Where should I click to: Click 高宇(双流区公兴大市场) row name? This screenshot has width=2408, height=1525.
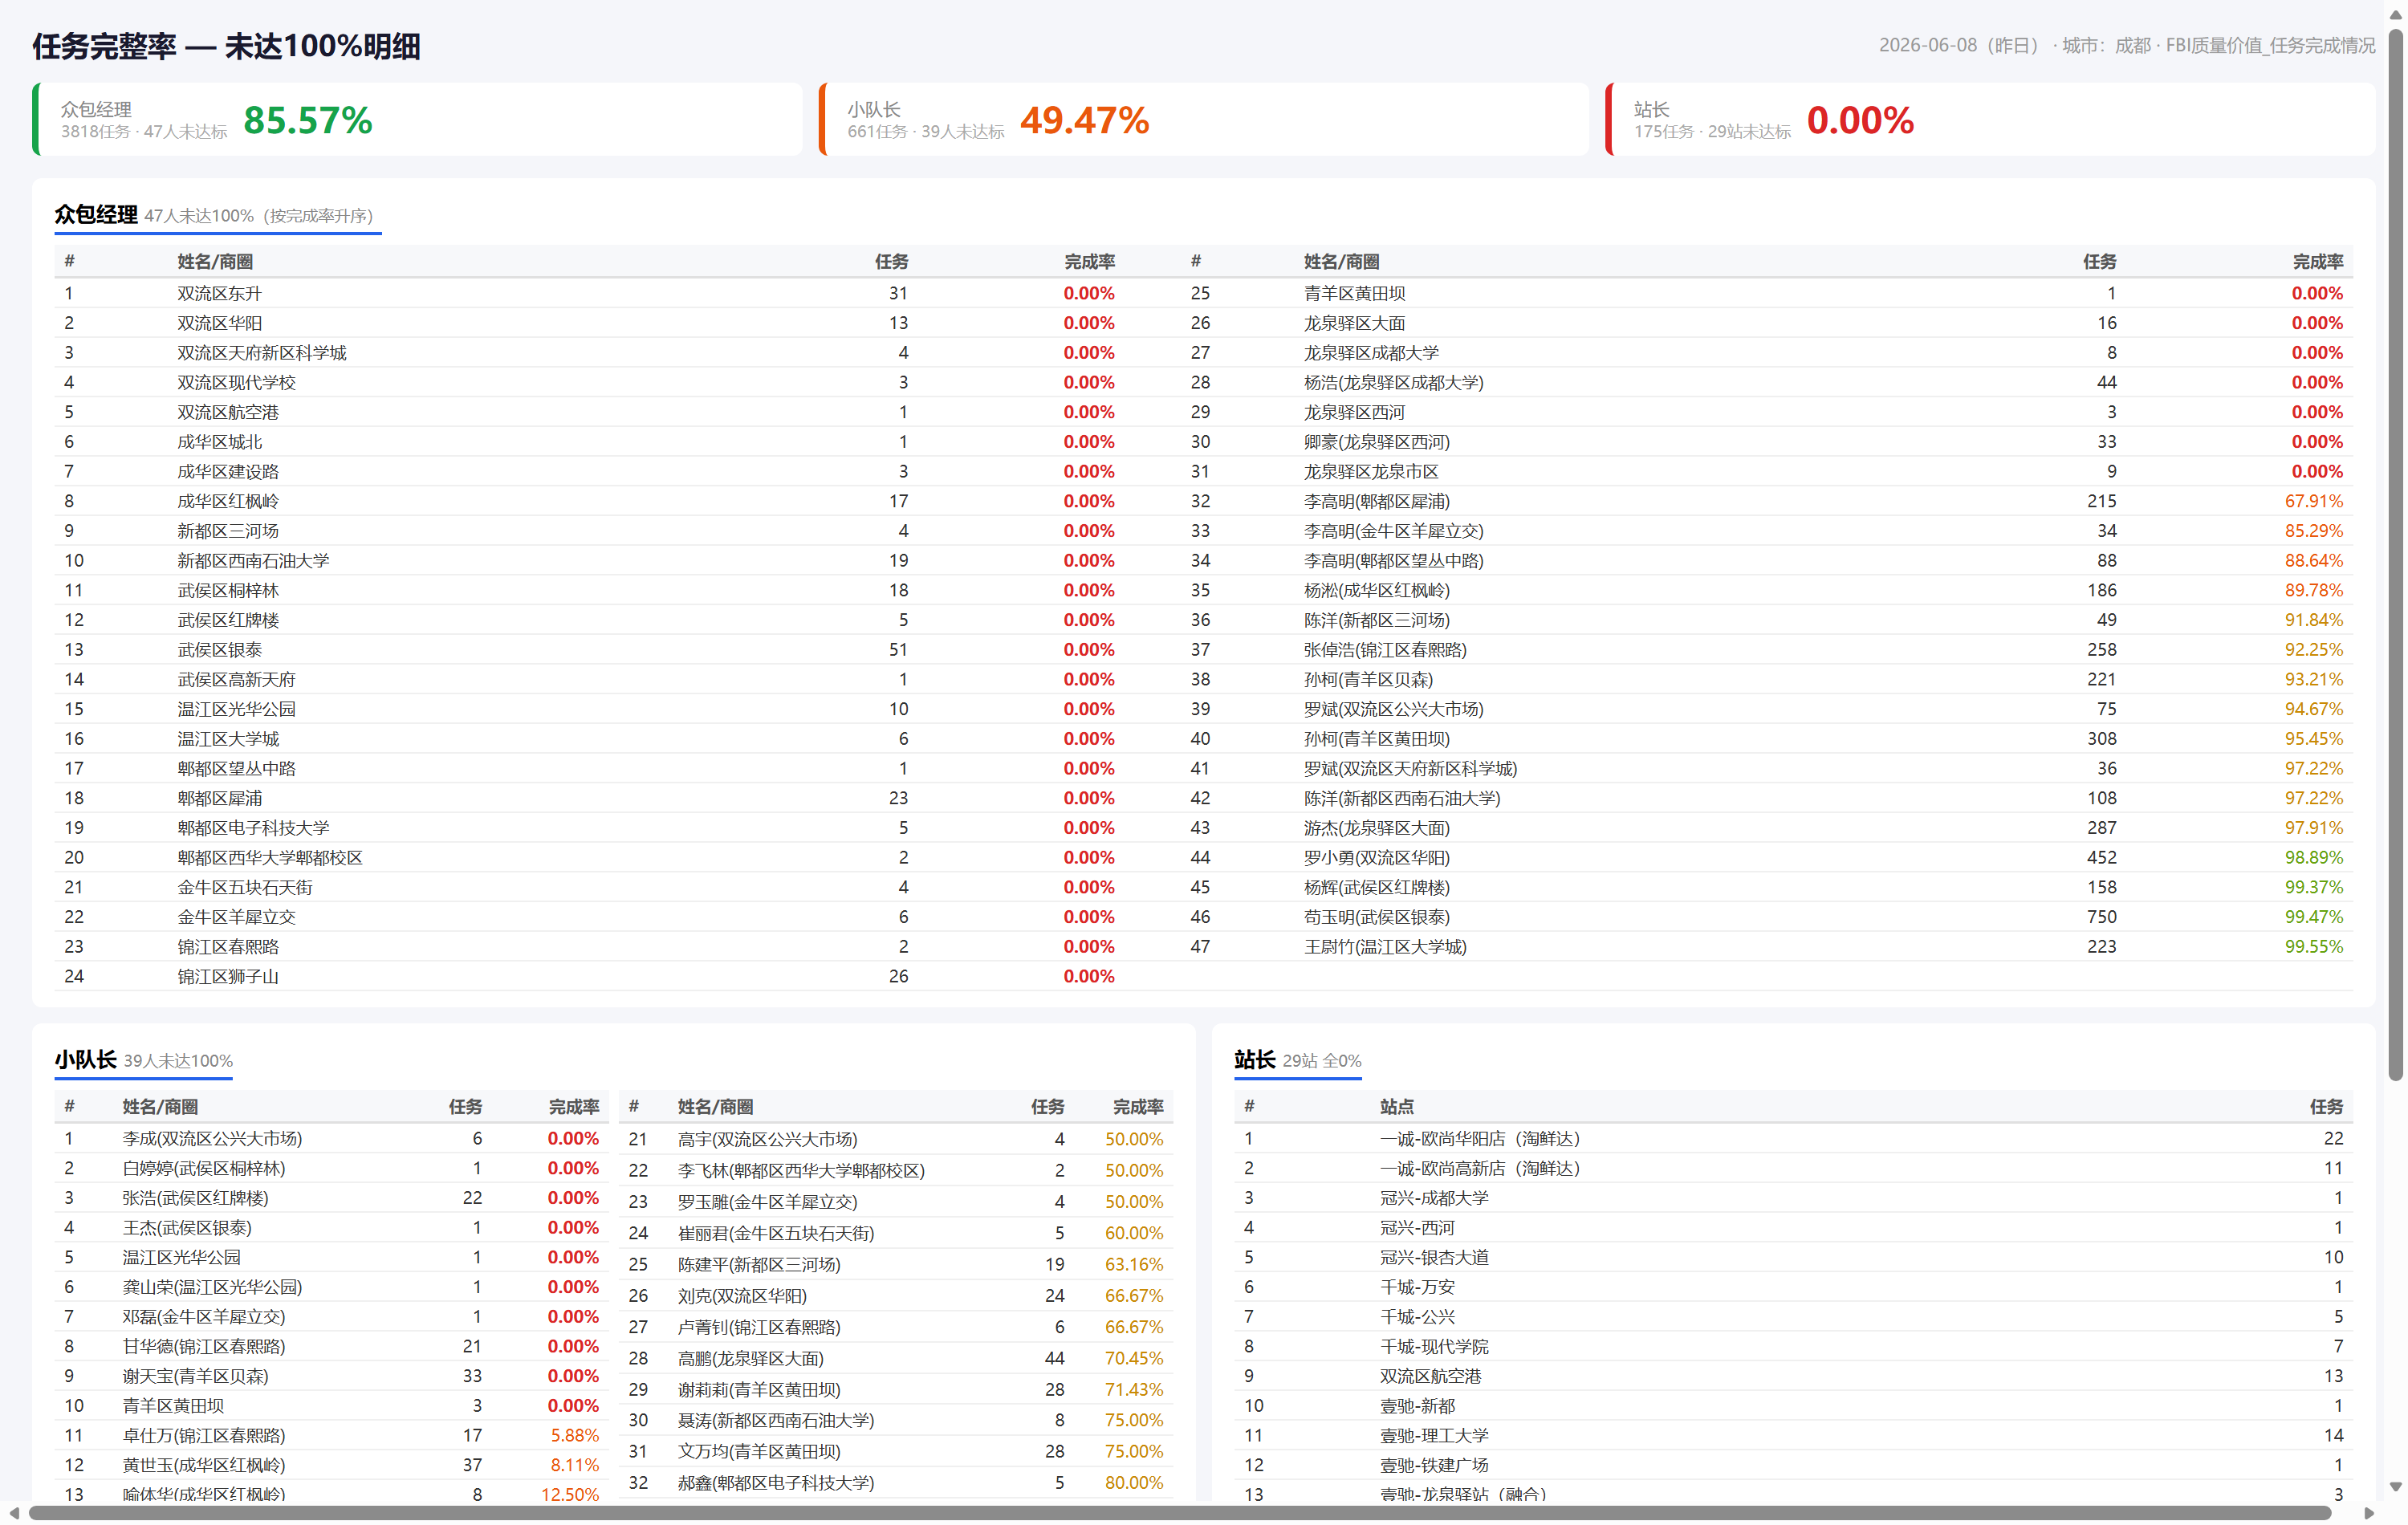click(767, 1139)
